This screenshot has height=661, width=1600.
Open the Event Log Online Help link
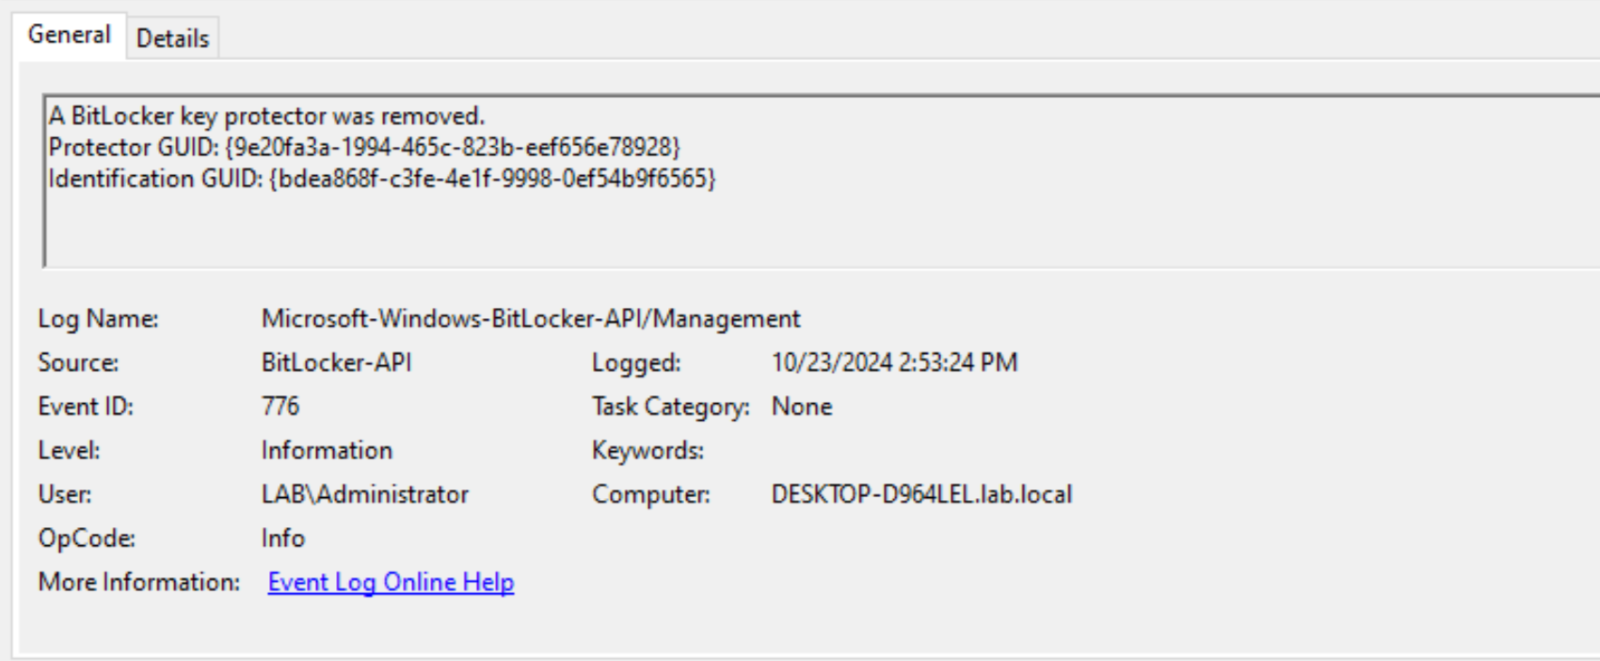click(390, 582)
